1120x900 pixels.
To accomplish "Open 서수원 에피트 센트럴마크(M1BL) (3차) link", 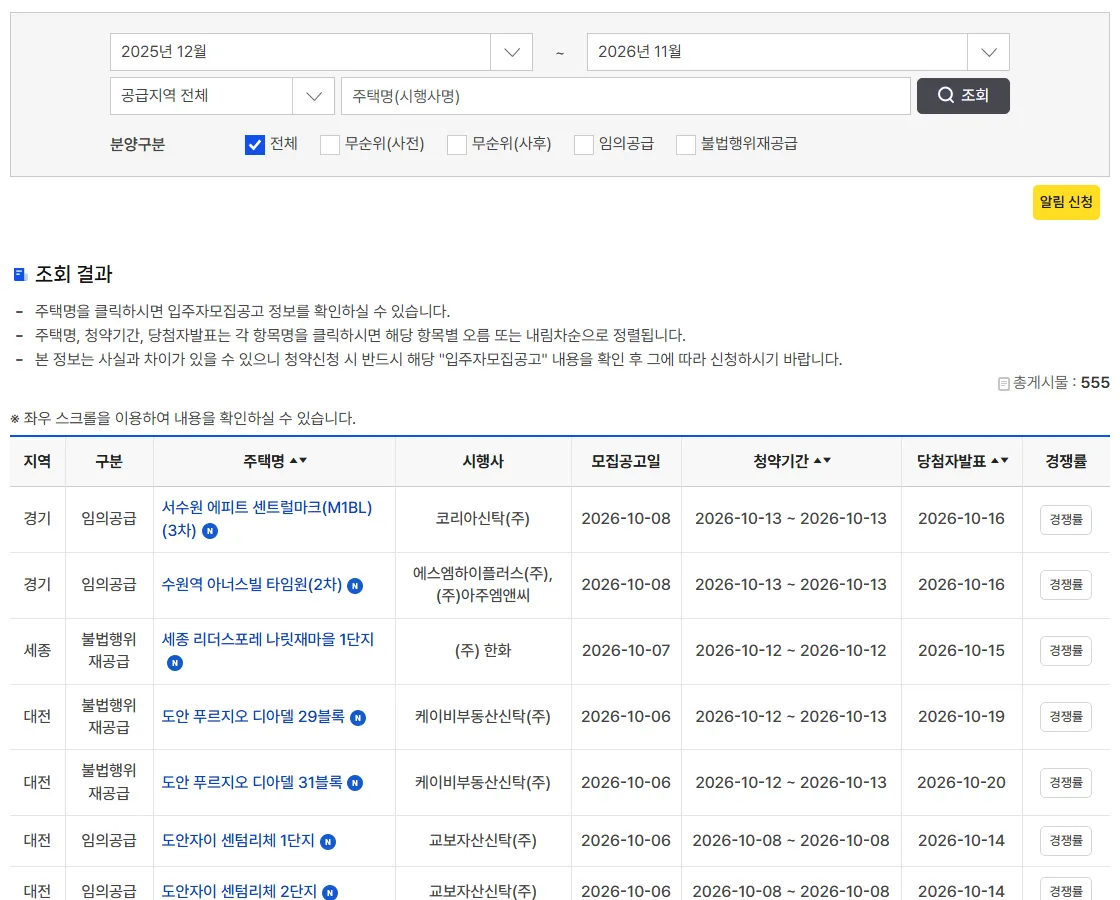I will (266, 519).
